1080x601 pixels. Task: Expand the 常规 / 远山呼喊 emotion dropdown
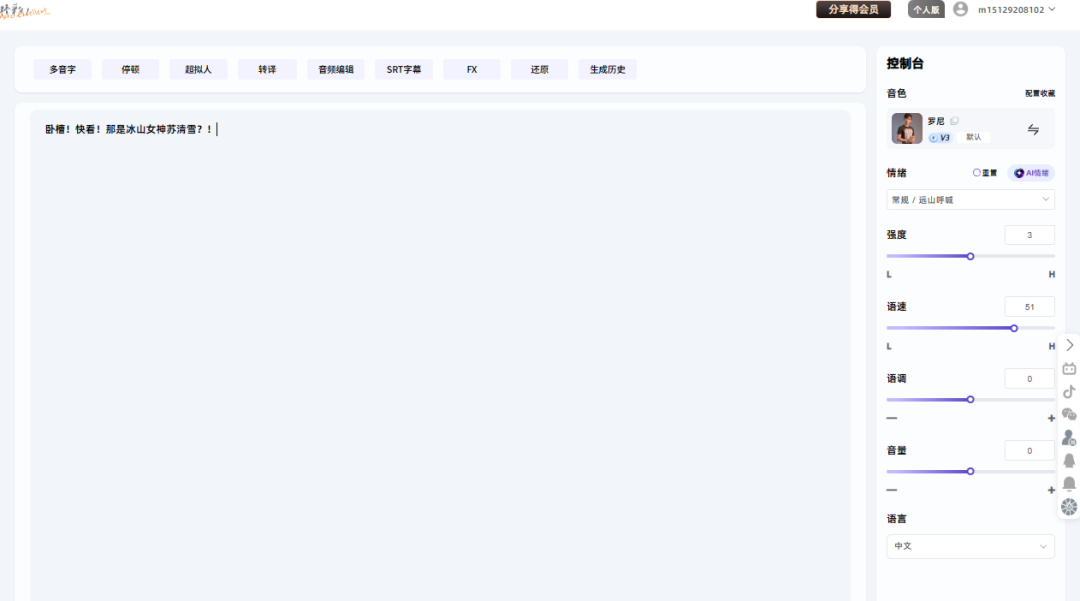970,200
